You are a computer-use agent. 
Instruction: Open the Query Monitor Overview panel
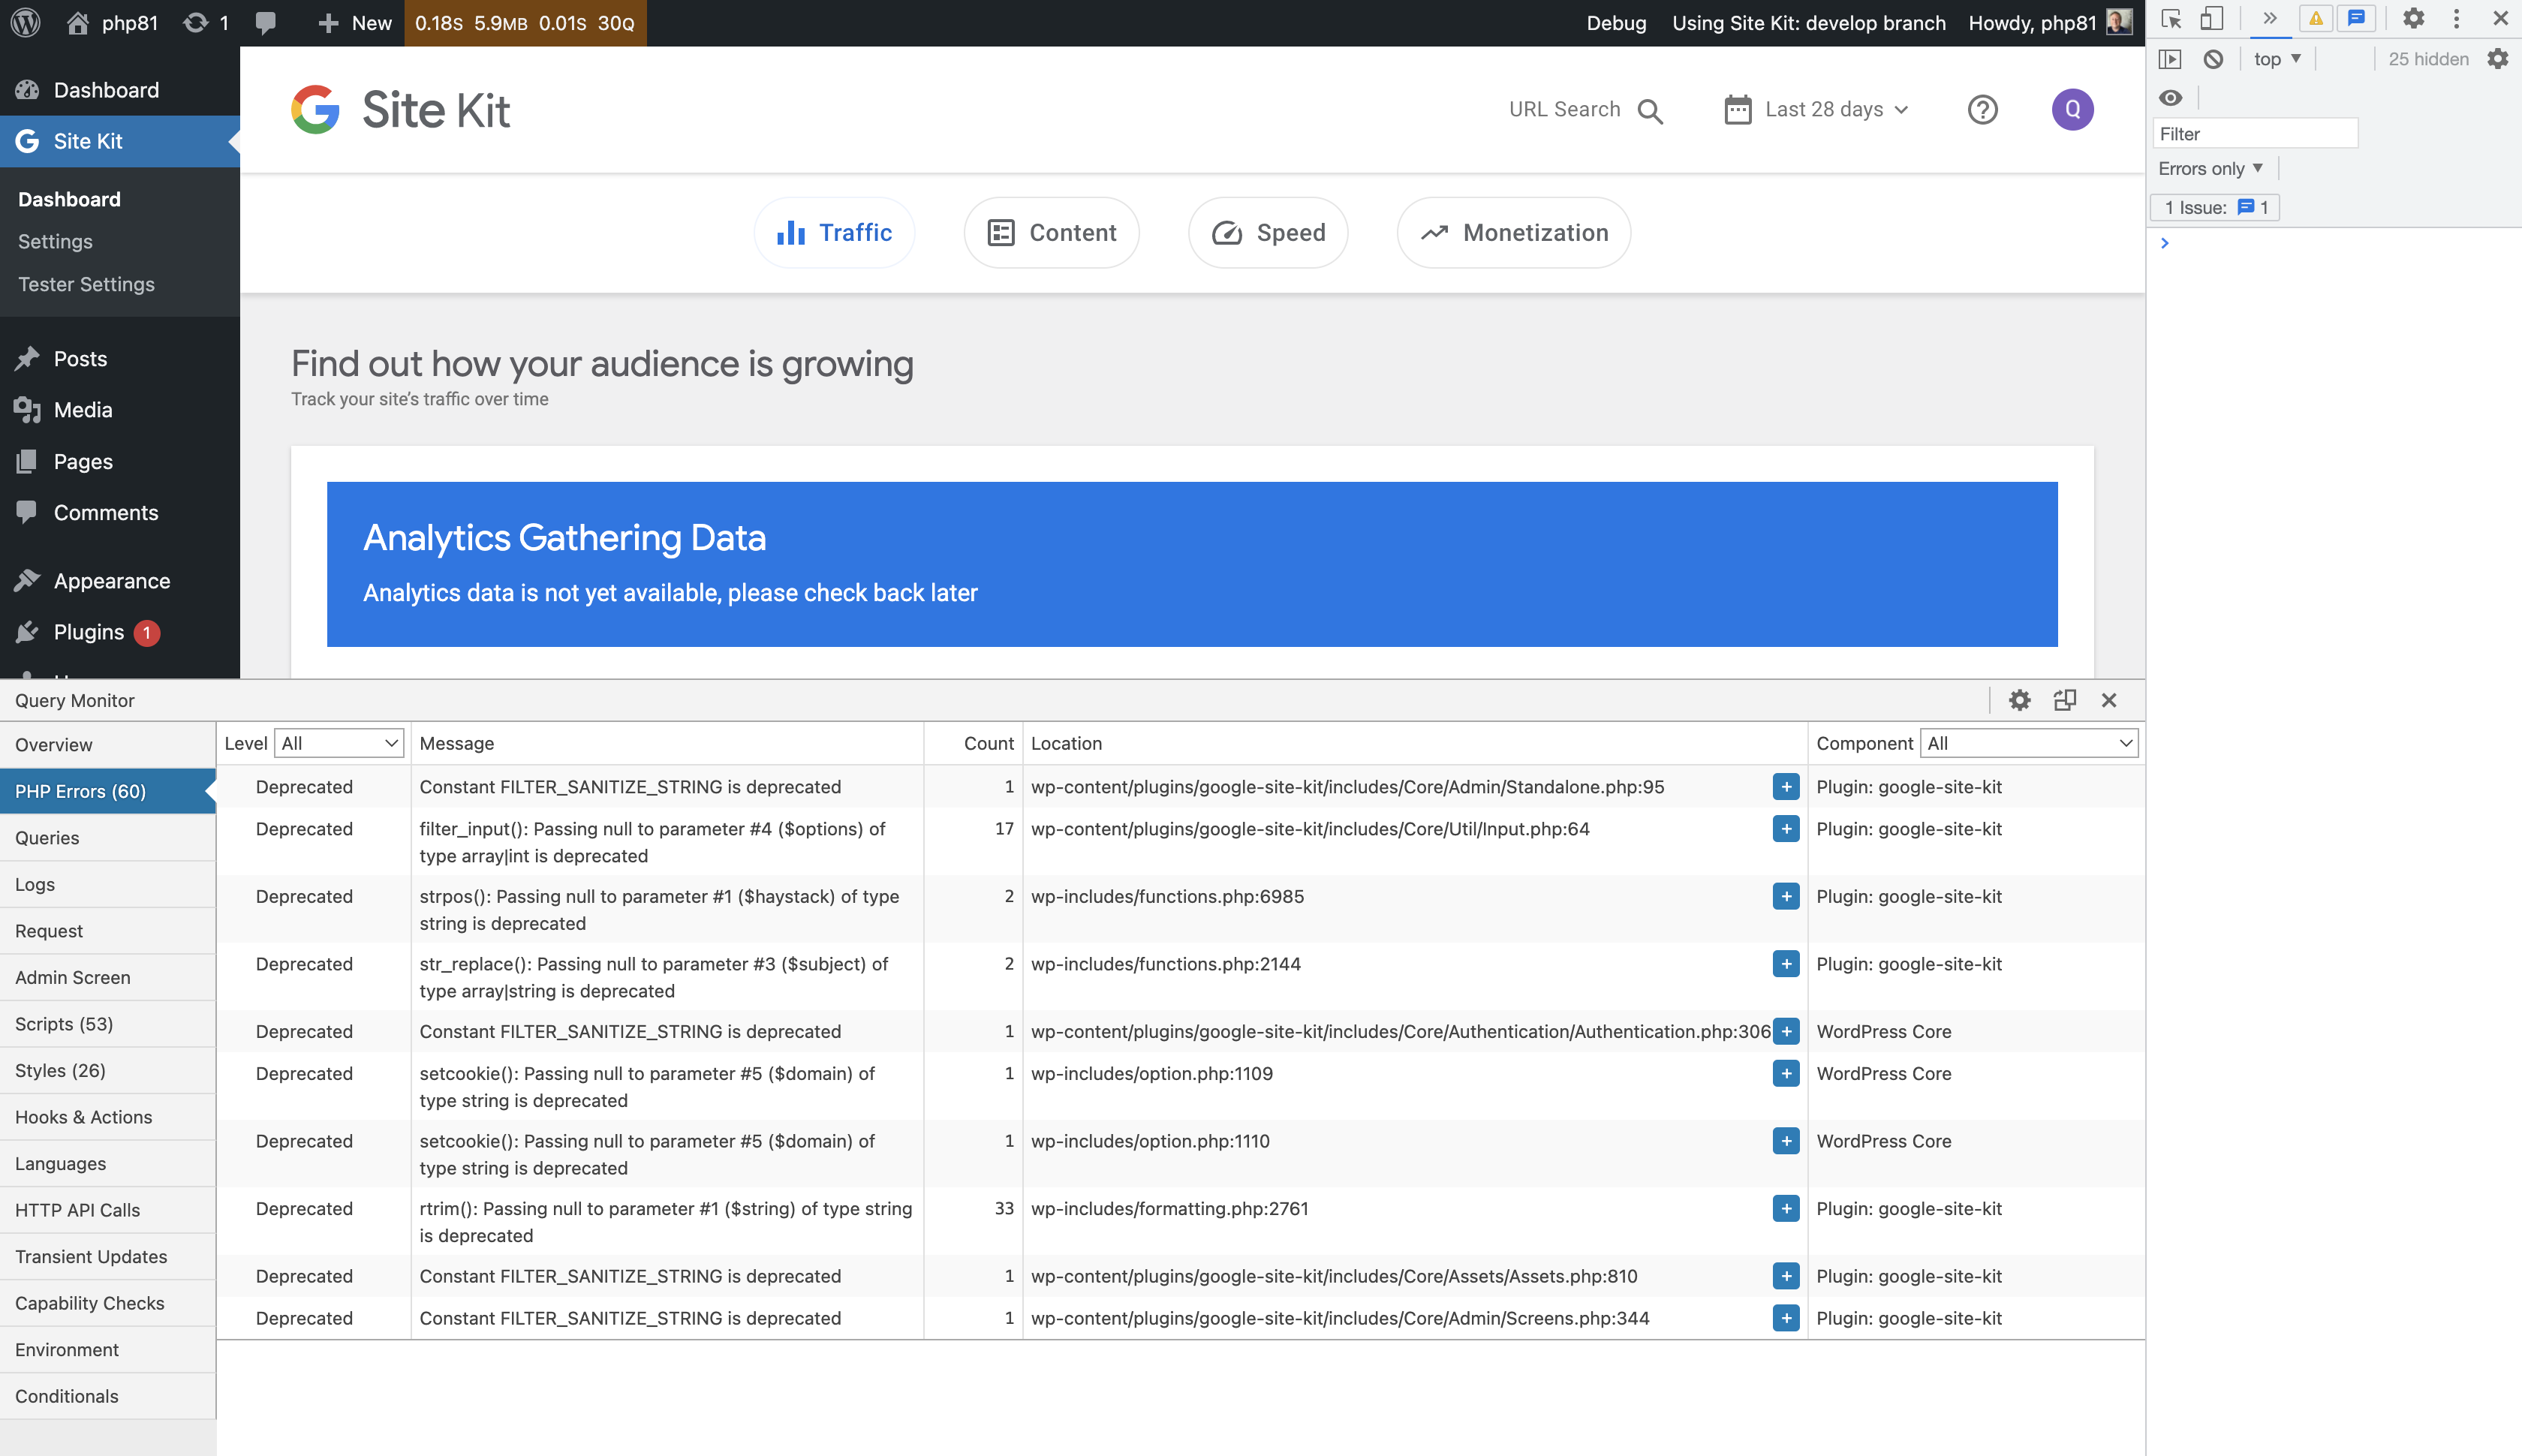108,744
